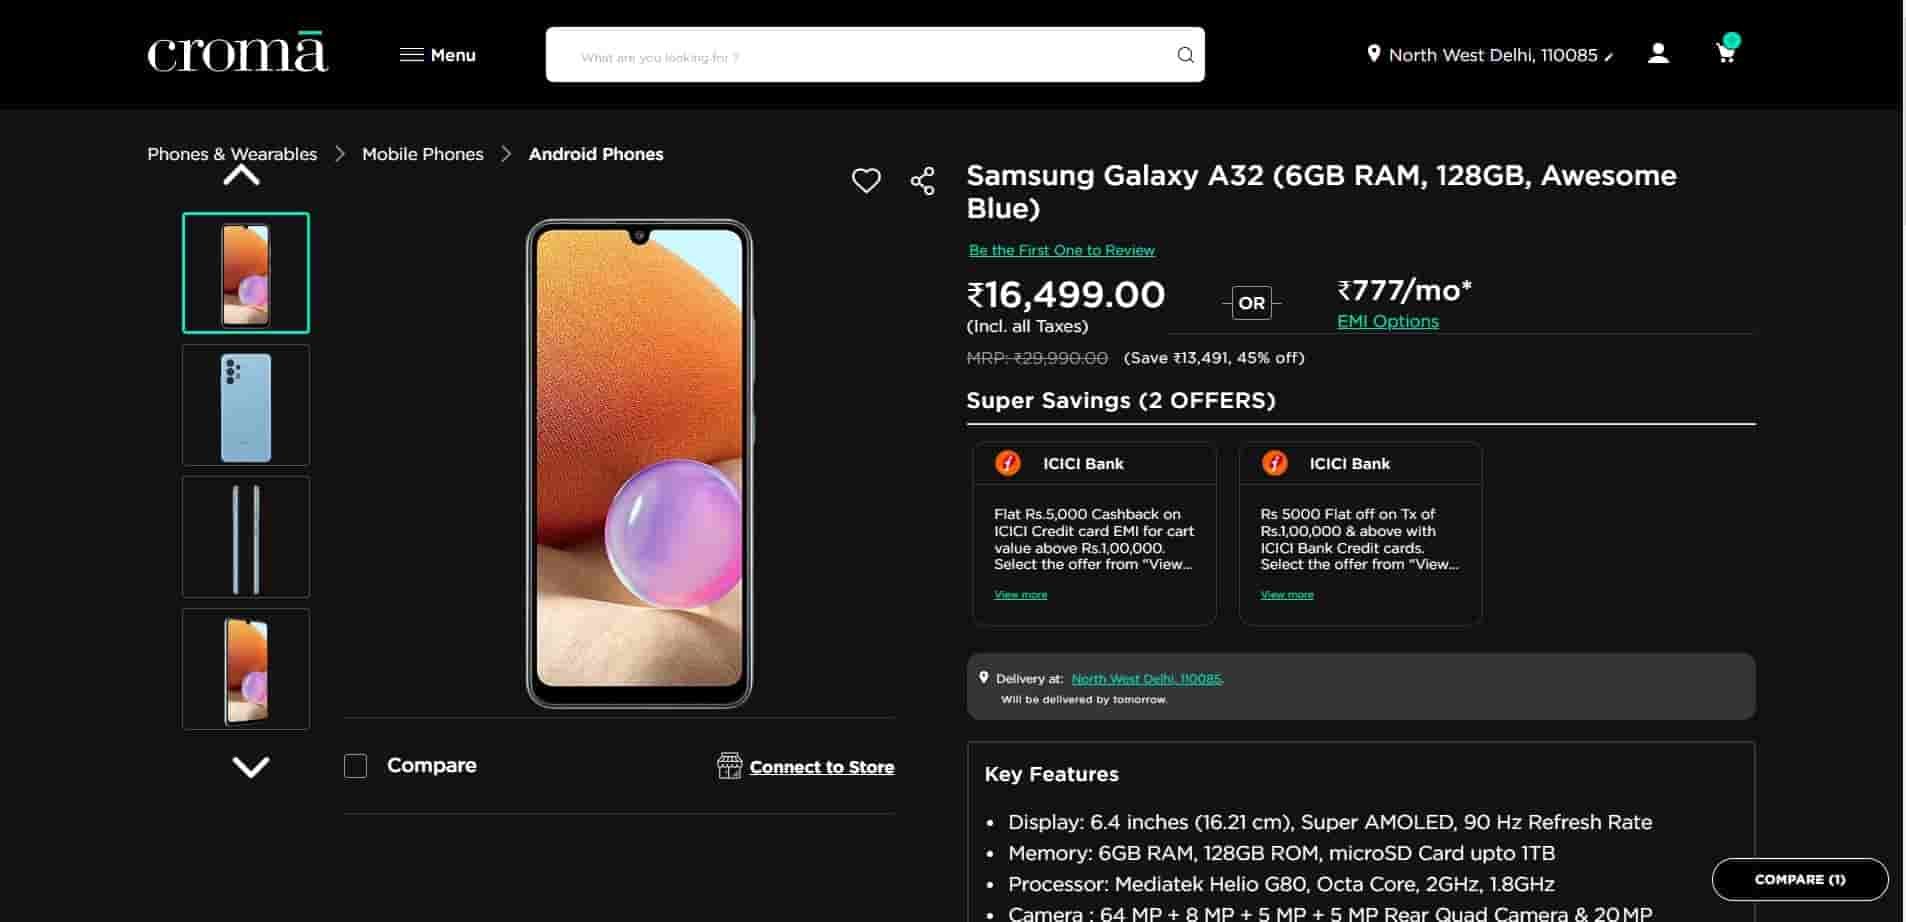Open the EMI Options link
1906x922 pixels.
pyautogui.click(x=1387, y=321)
